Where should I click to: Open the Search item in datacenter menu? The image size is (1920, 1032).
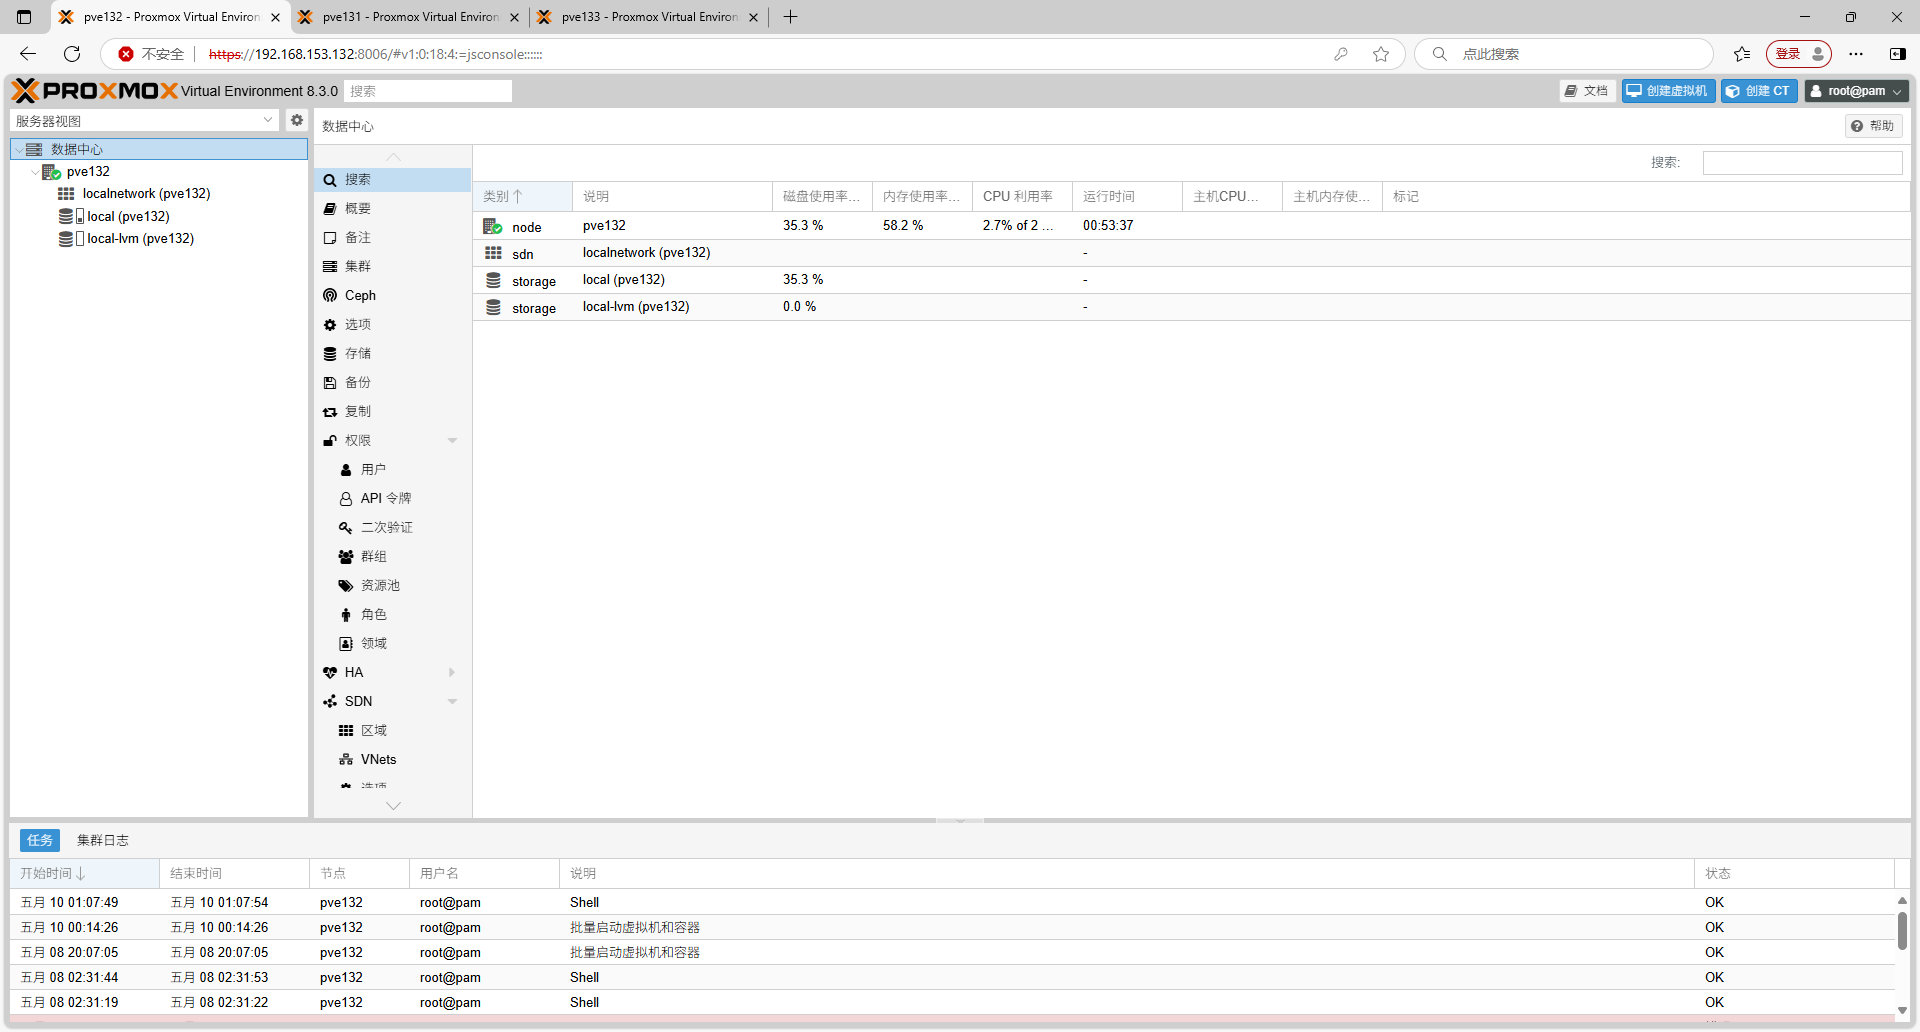point(392,180)
